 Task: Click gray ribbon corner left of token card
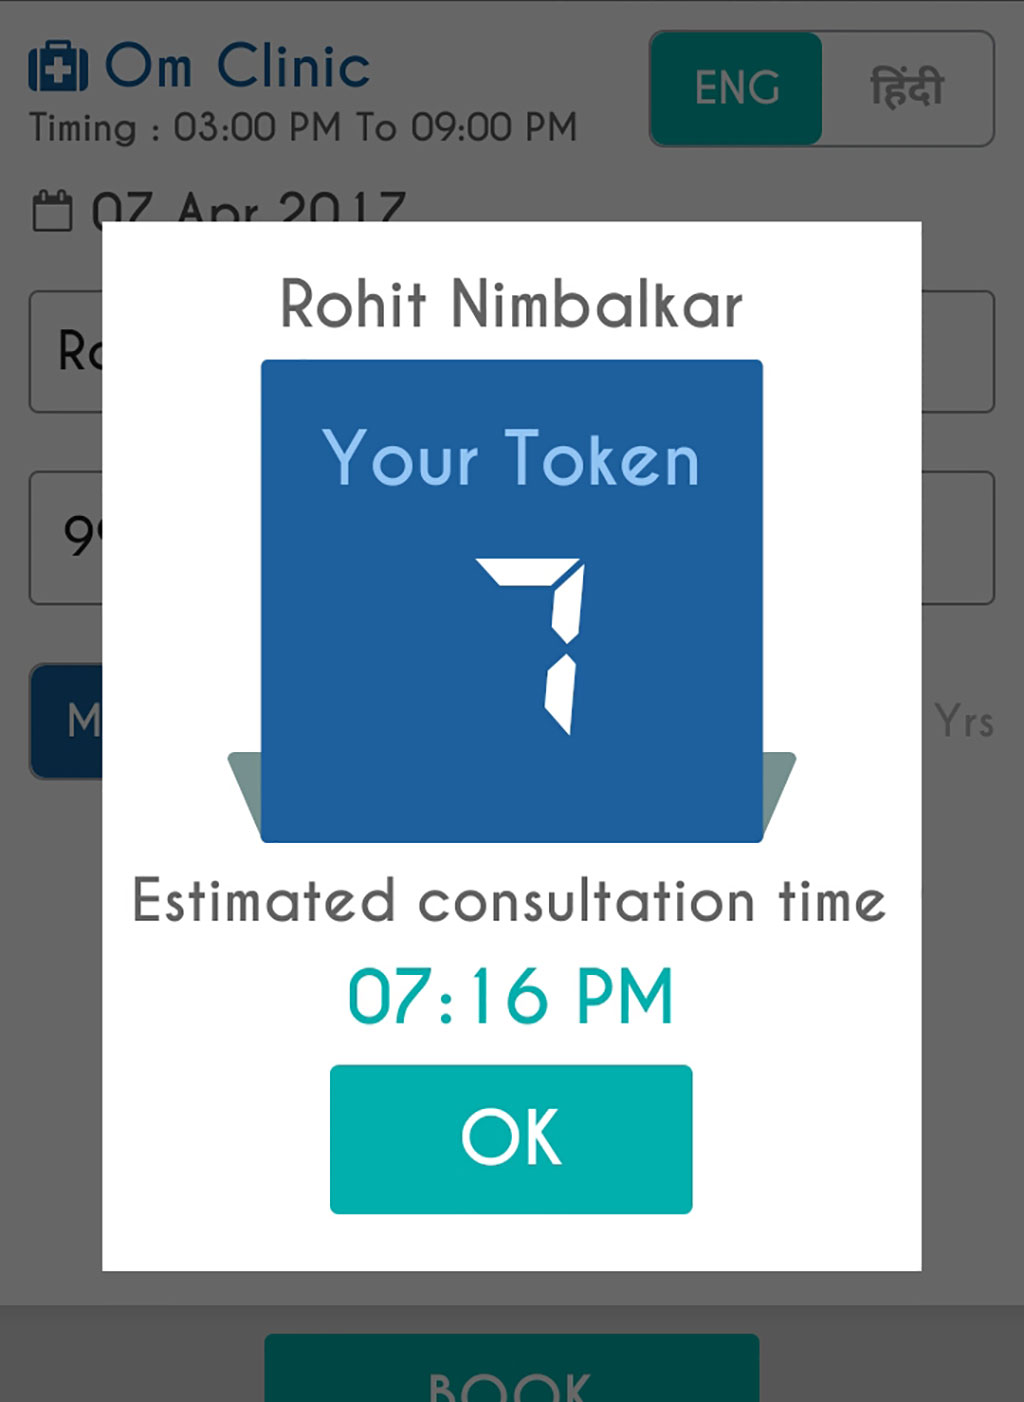245,780
